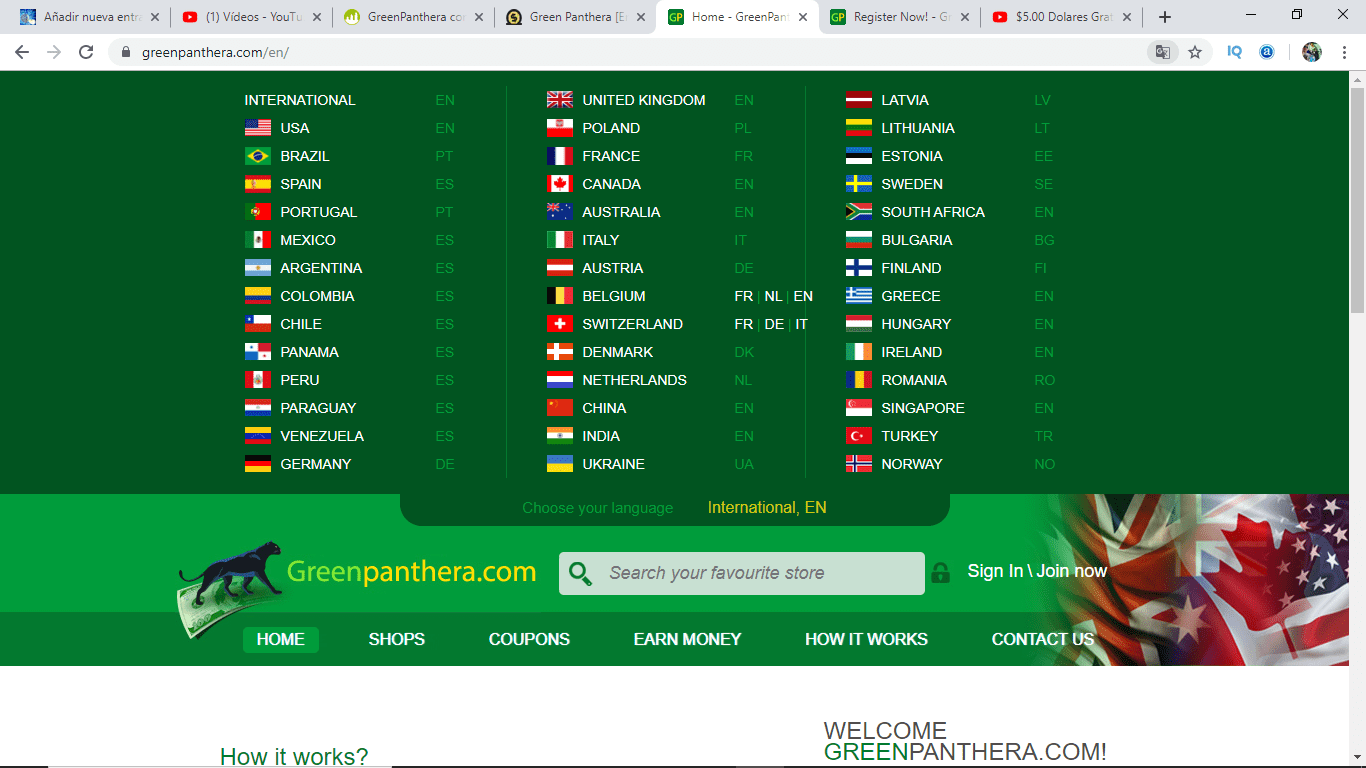Image resolution: width=1366 pixels, height=768 pixels.
Task: Click the United Kingdom flag icon
Action: pos(560,100)
